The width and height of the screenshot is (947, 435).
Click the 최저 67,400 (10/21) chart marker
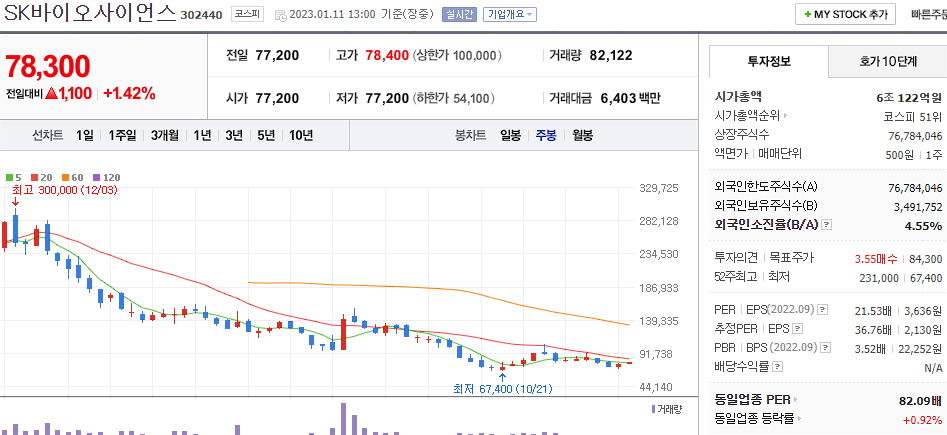point(502,388)
